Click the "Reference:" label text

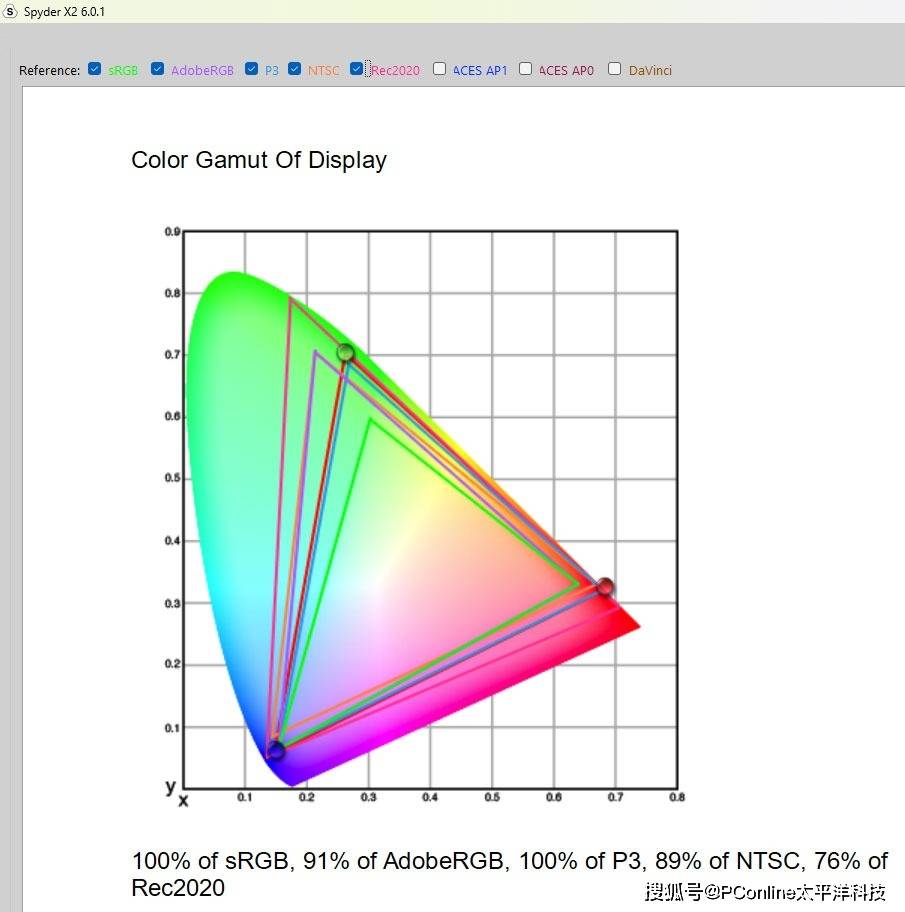(x=50, y=71)
